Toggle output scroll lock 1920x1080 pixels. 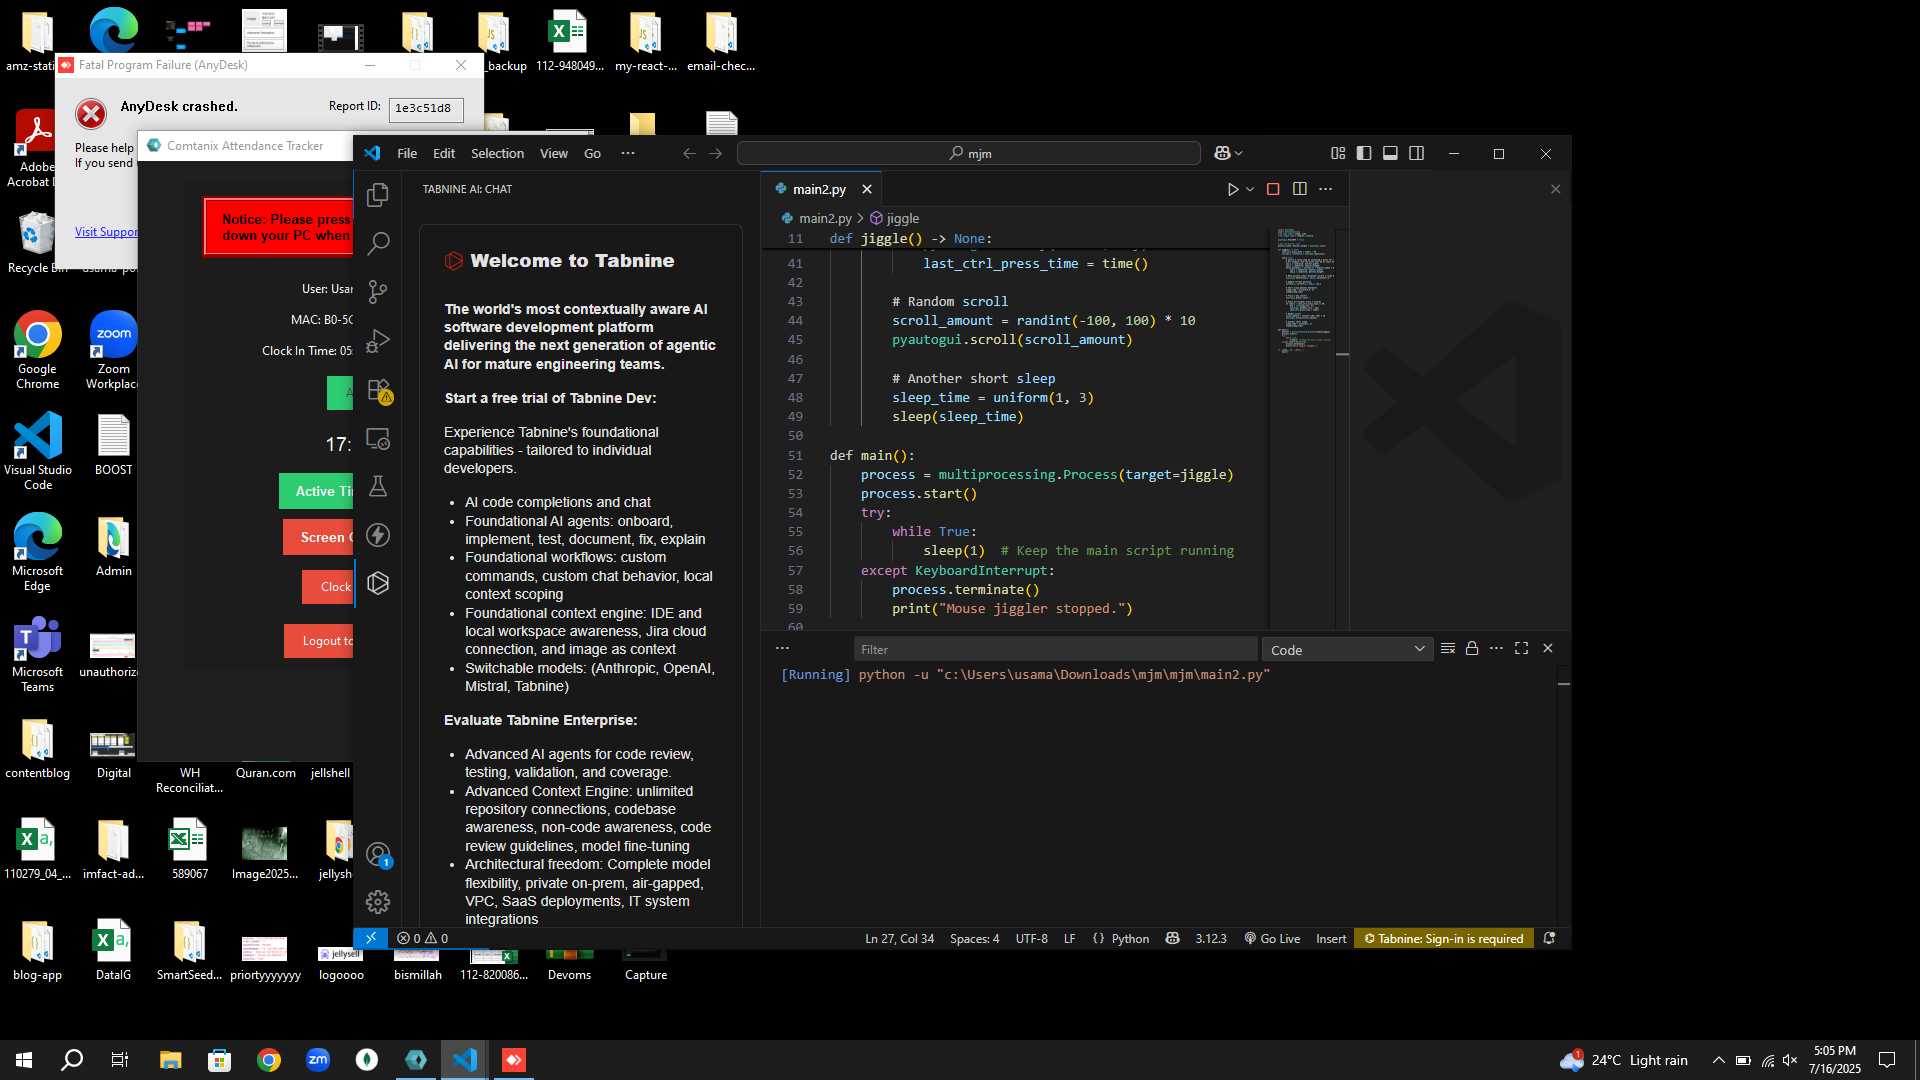(1472, 649)
